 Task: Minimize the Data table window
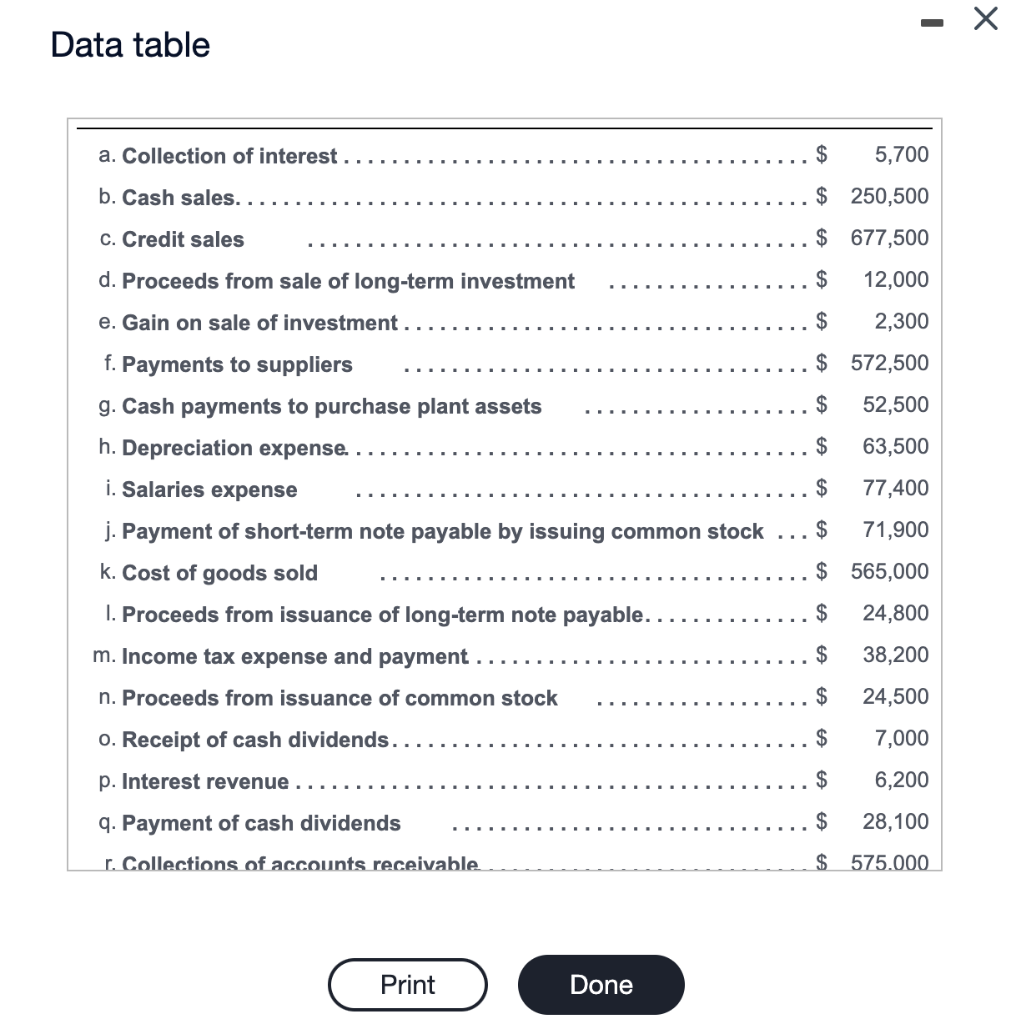pos(932,20)
